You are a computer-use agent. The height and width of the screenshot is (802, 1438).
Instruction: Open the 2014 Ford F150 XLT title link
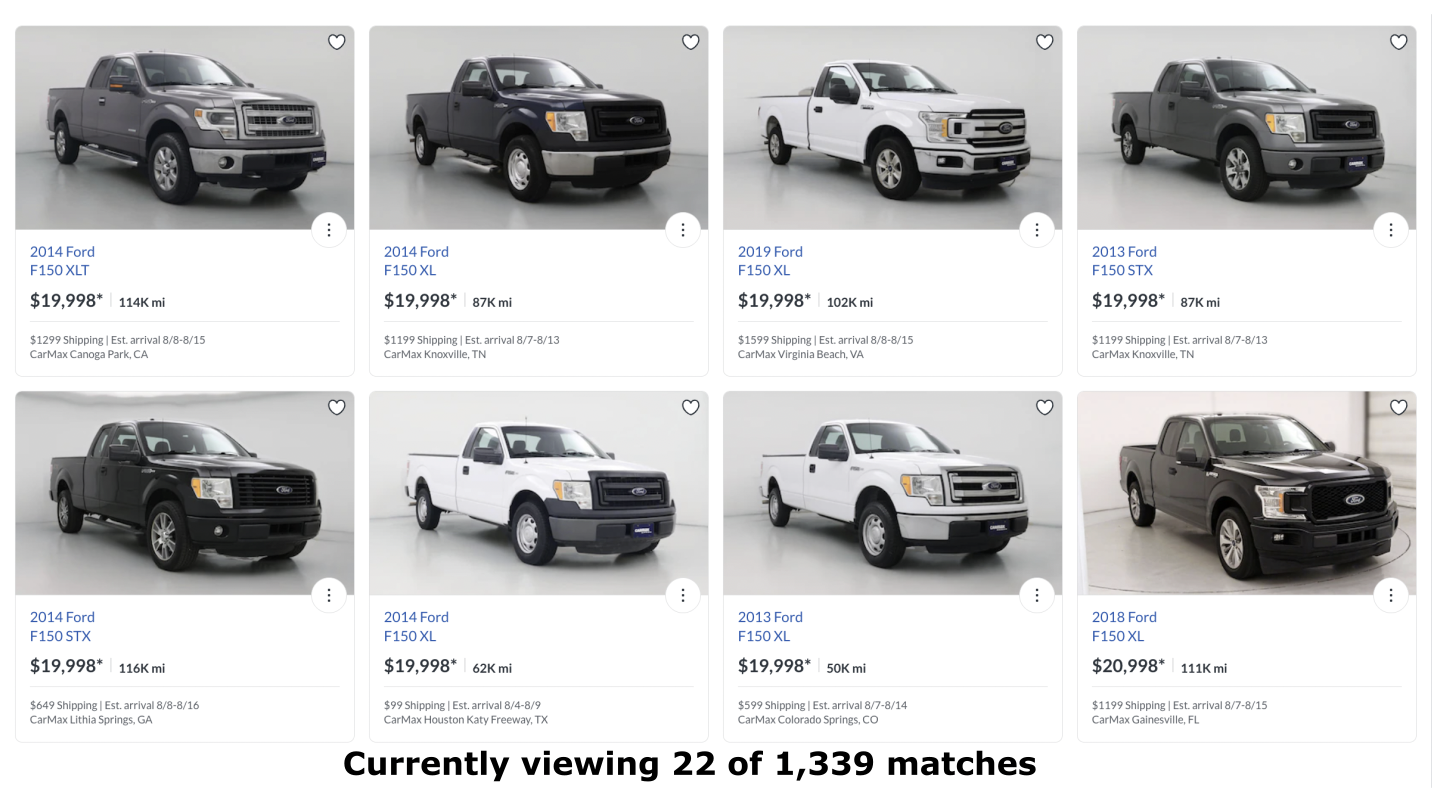62,261
